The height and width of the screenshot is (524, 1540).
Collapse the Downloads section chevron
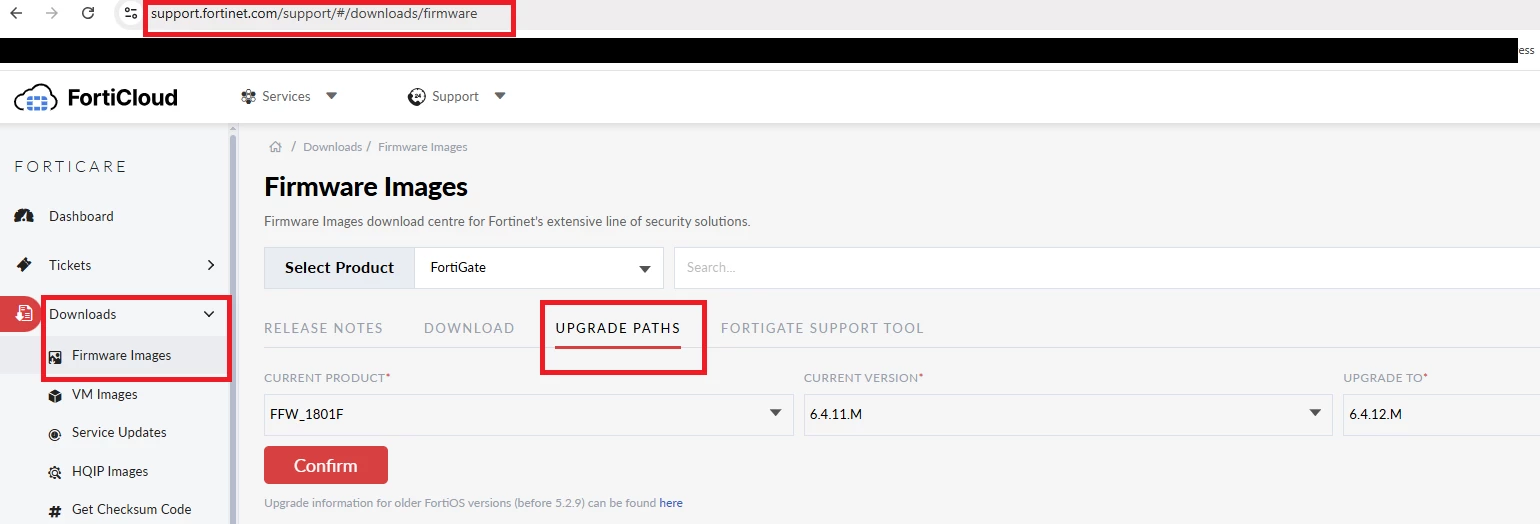pos(209,314)
